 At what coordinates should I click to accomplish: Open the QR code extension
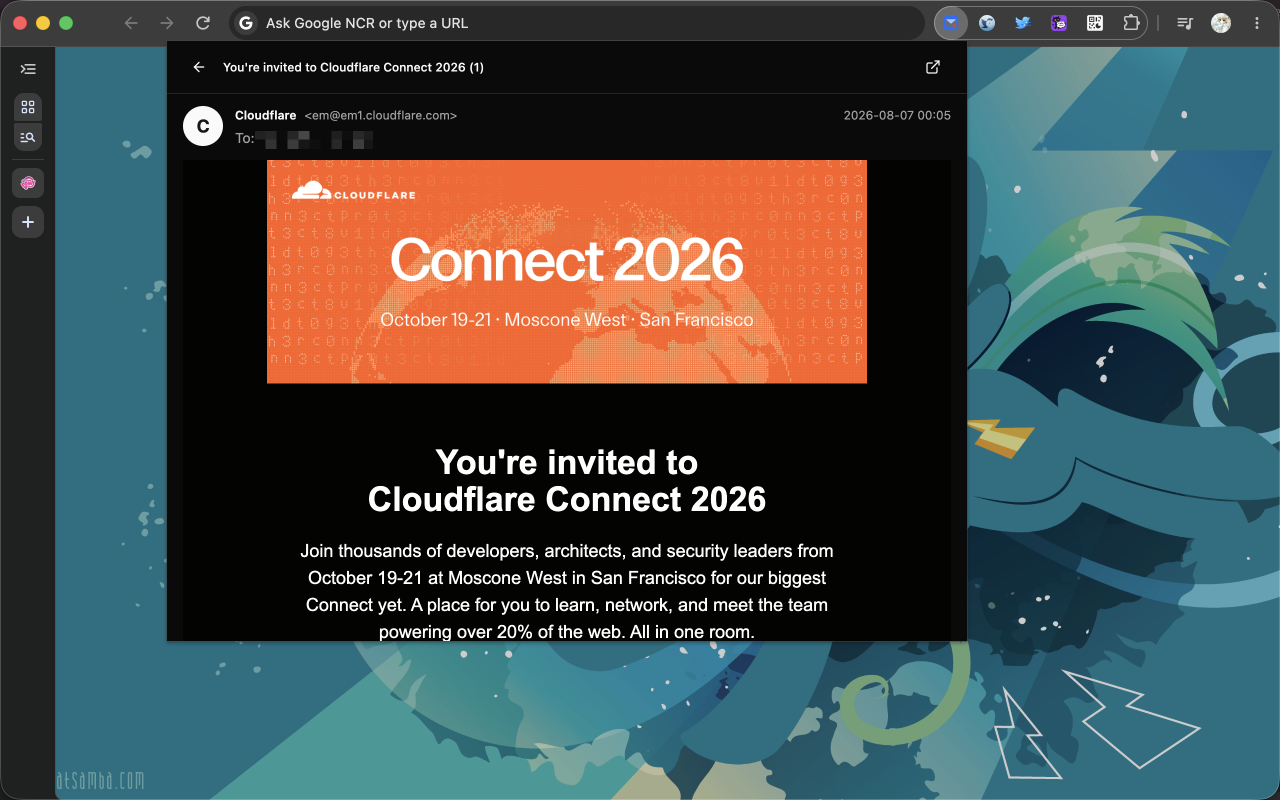click(x=1095, y=23)
